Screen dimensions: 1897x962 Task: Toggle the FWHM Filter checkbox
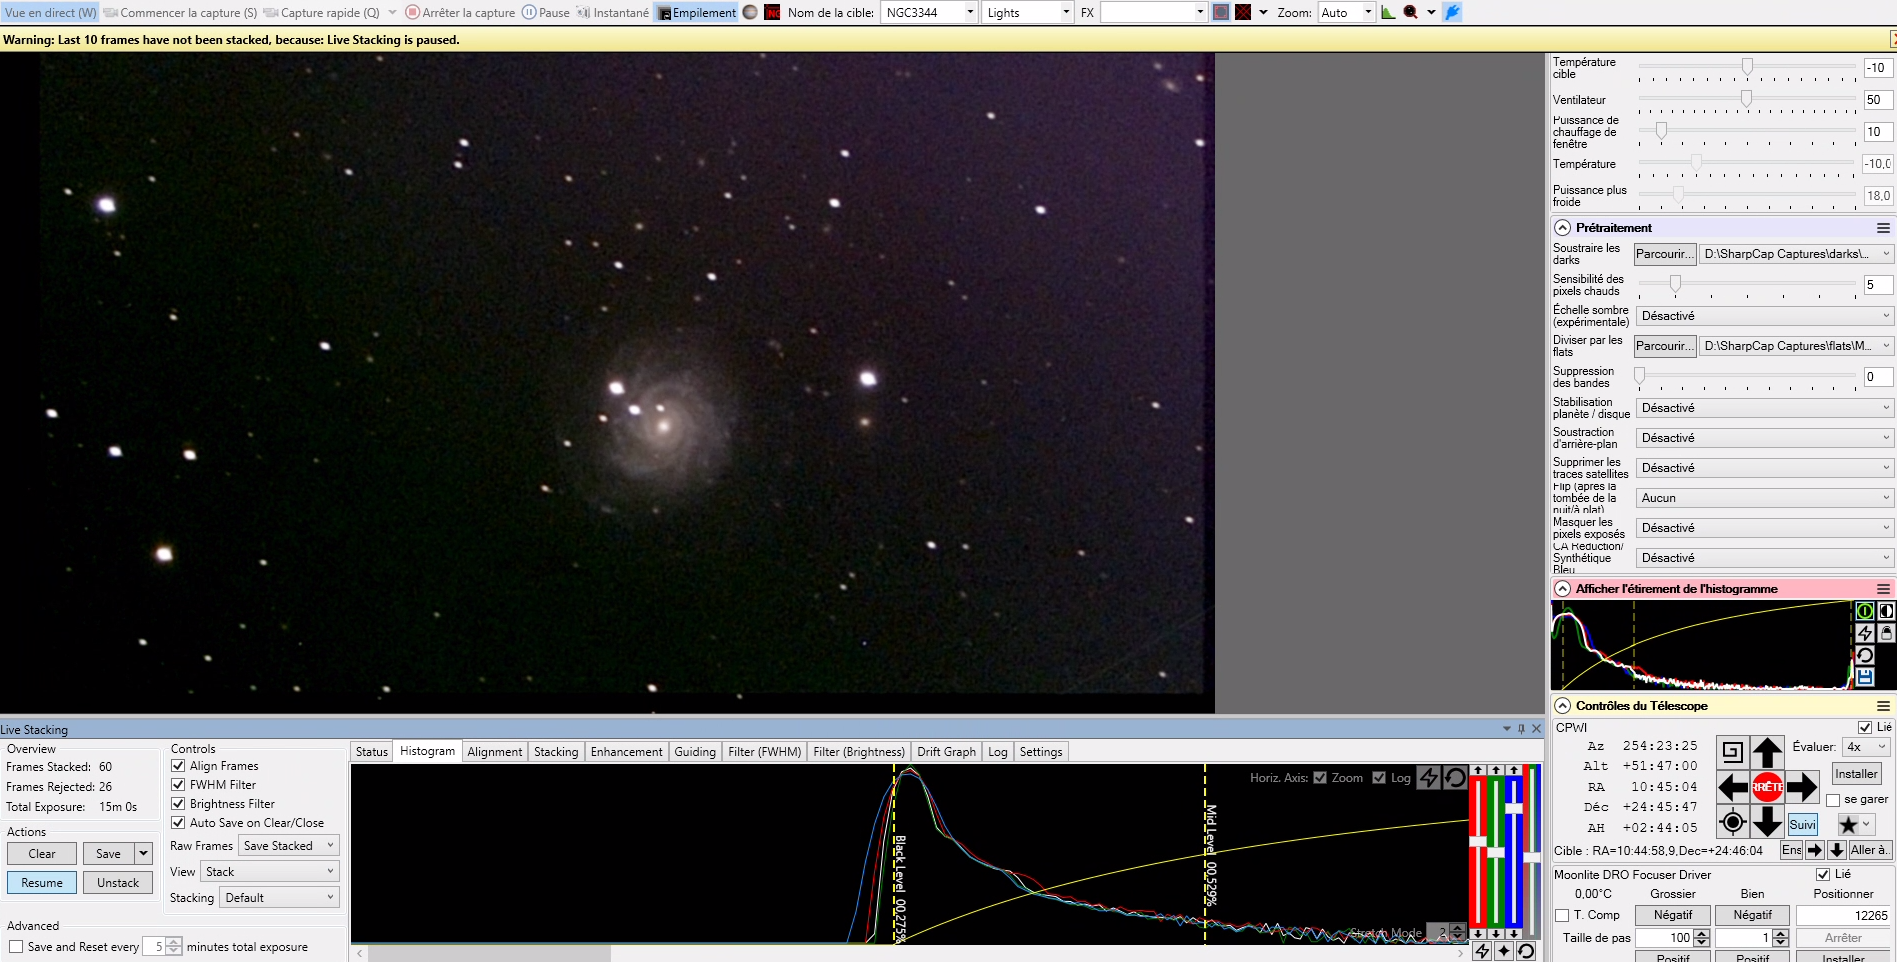(178, 785)
